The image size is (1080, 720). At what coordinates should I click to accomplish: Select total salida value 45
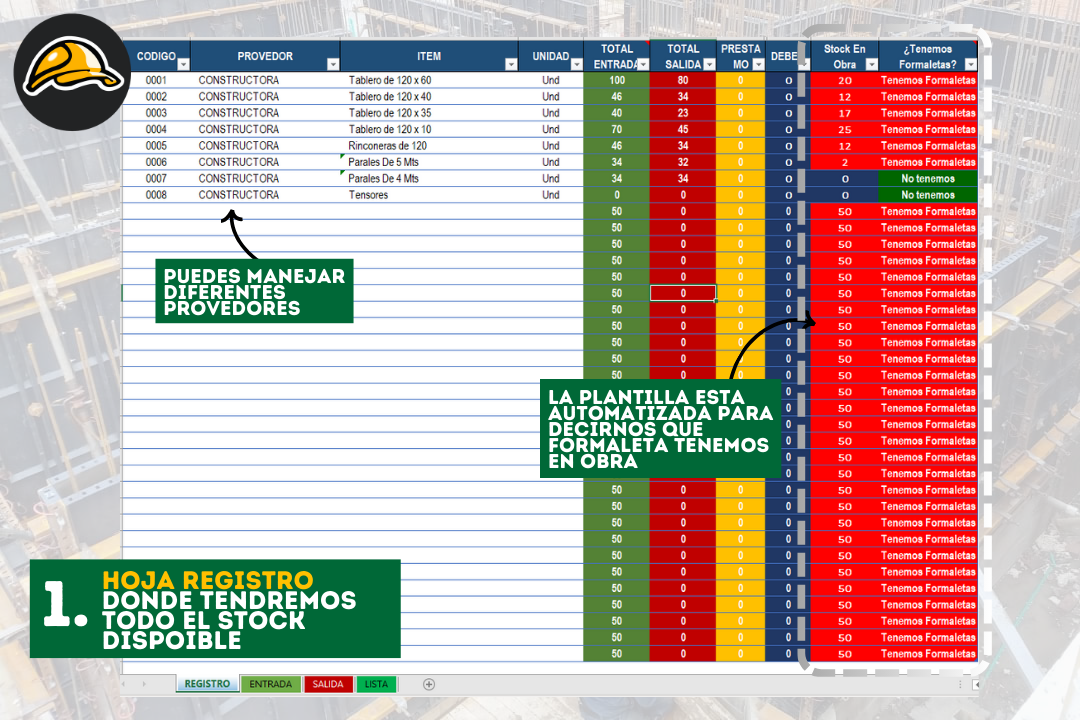[683, 130]
